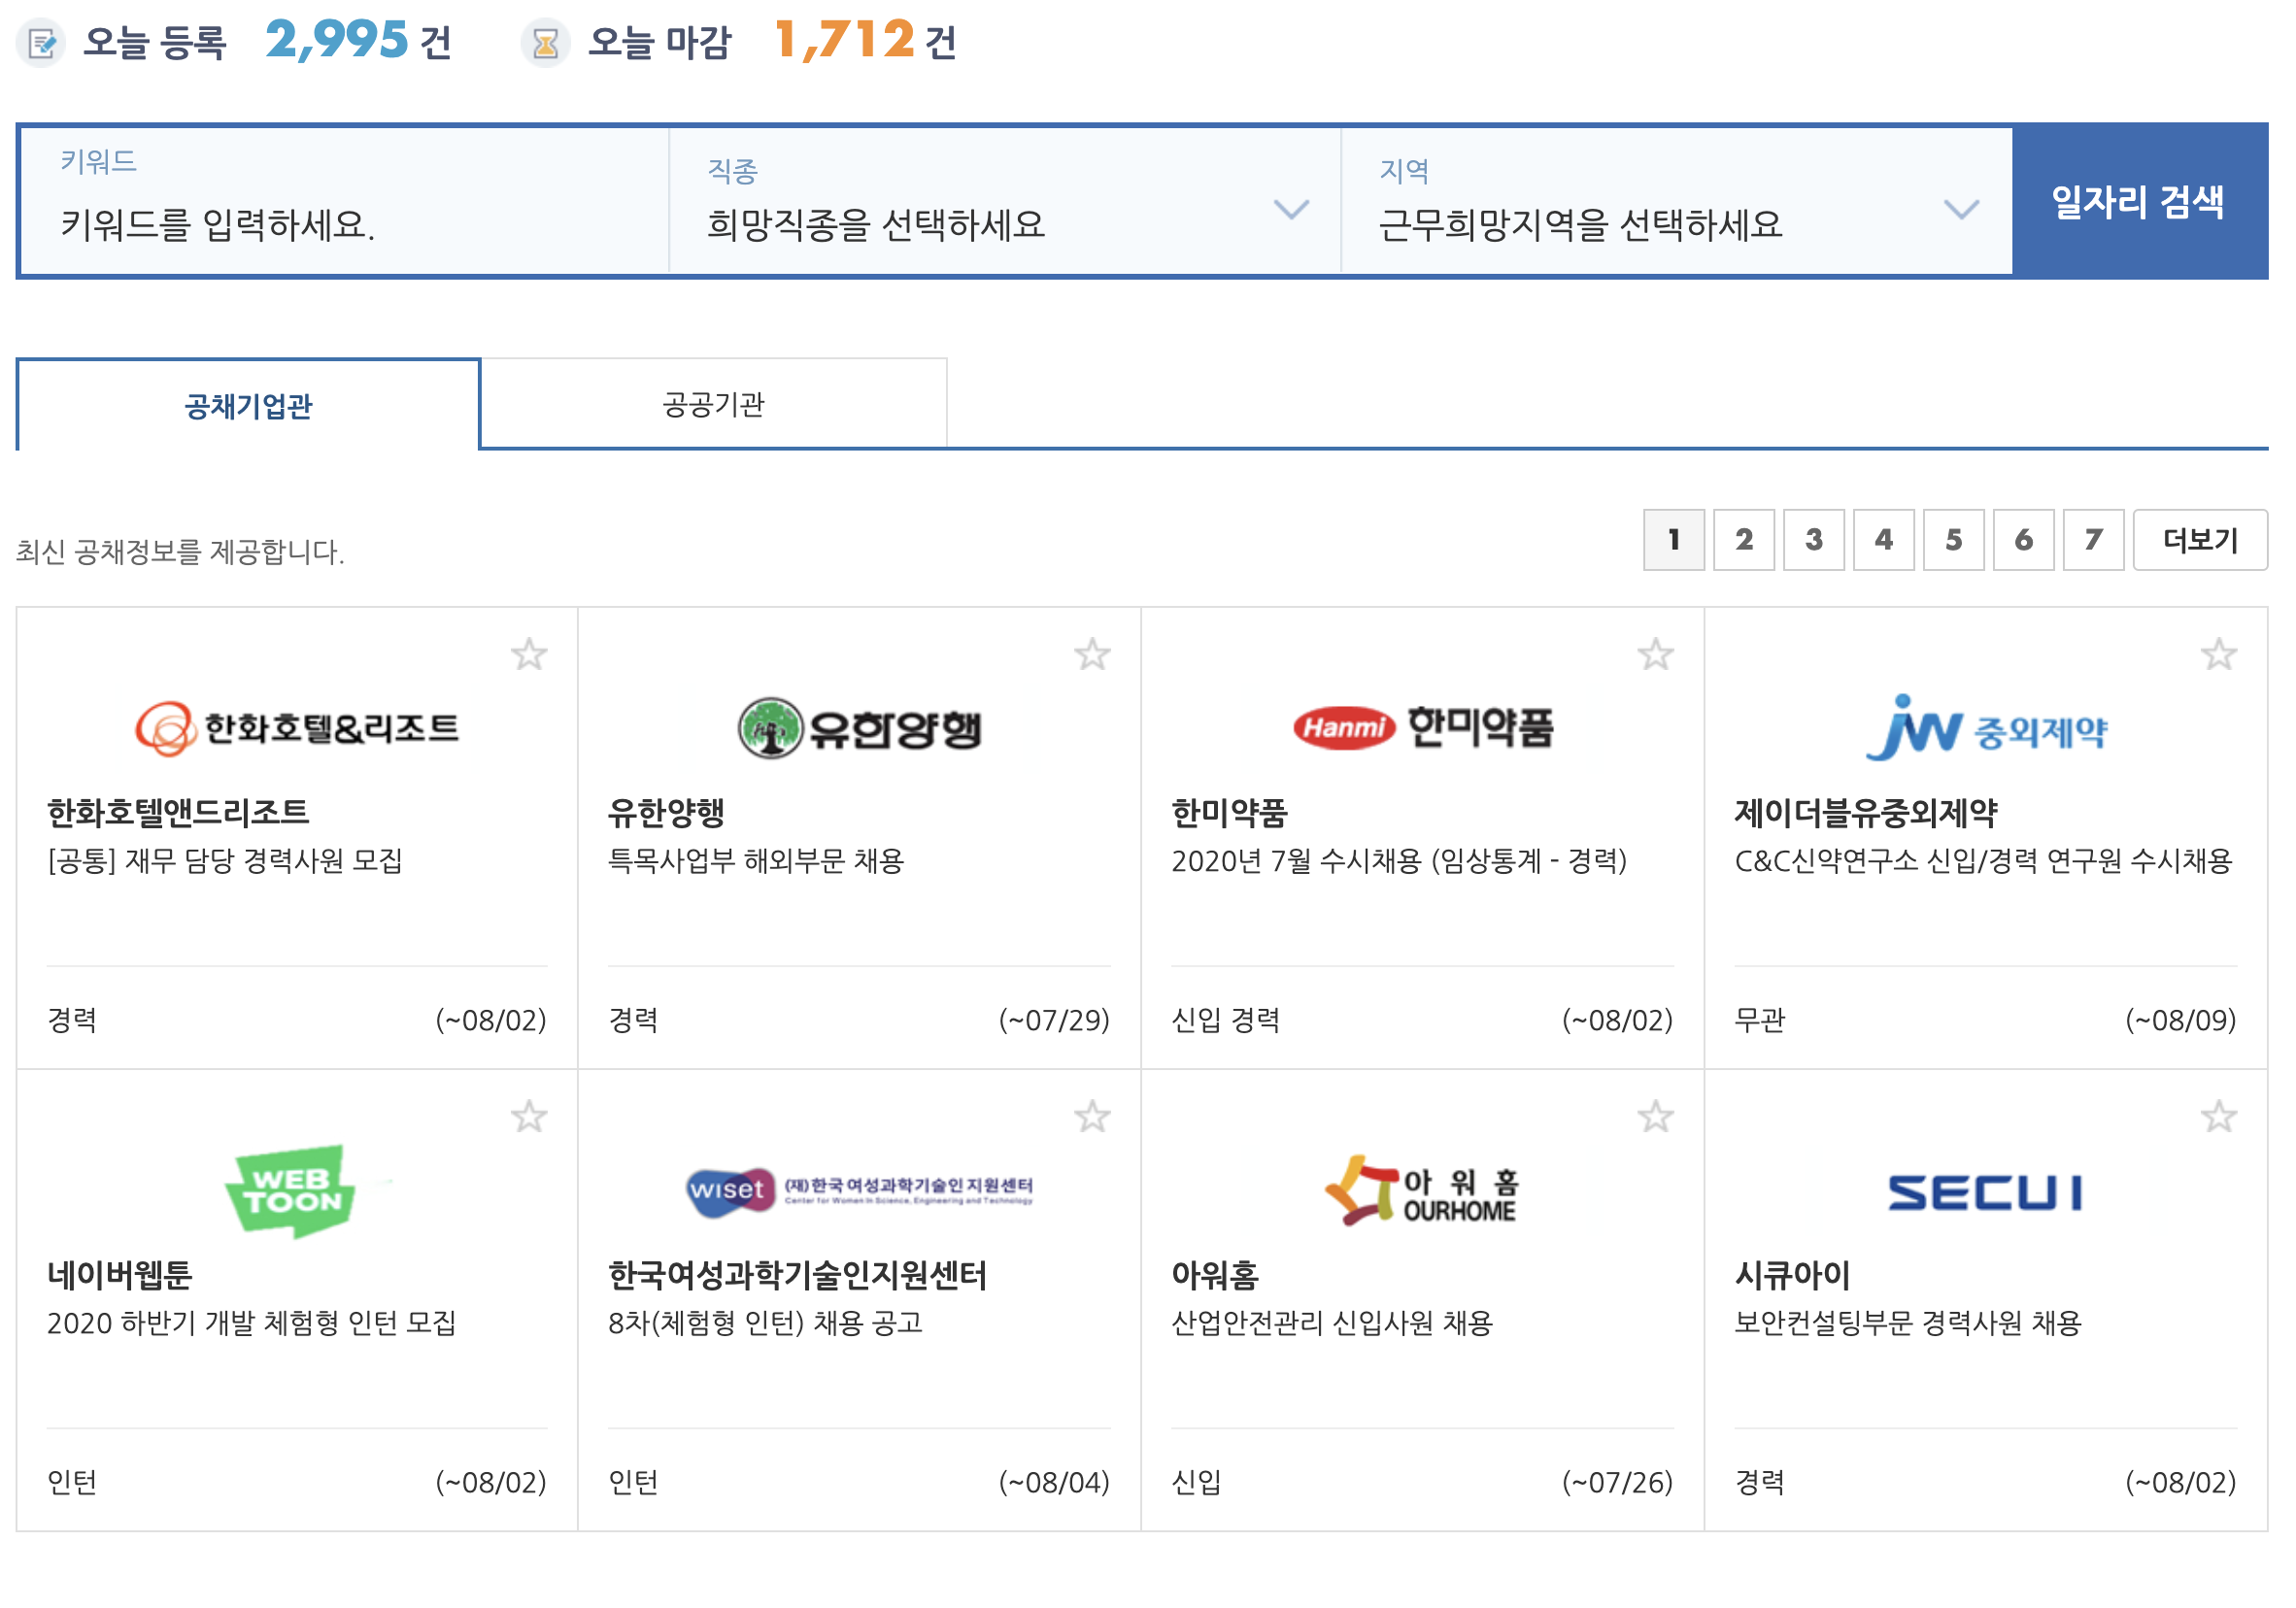Image resolution: width=2296 pixels, height=1608 pixels.
Task: Click the Naver WEBTOON logo
Action: tap(291, 1191)
